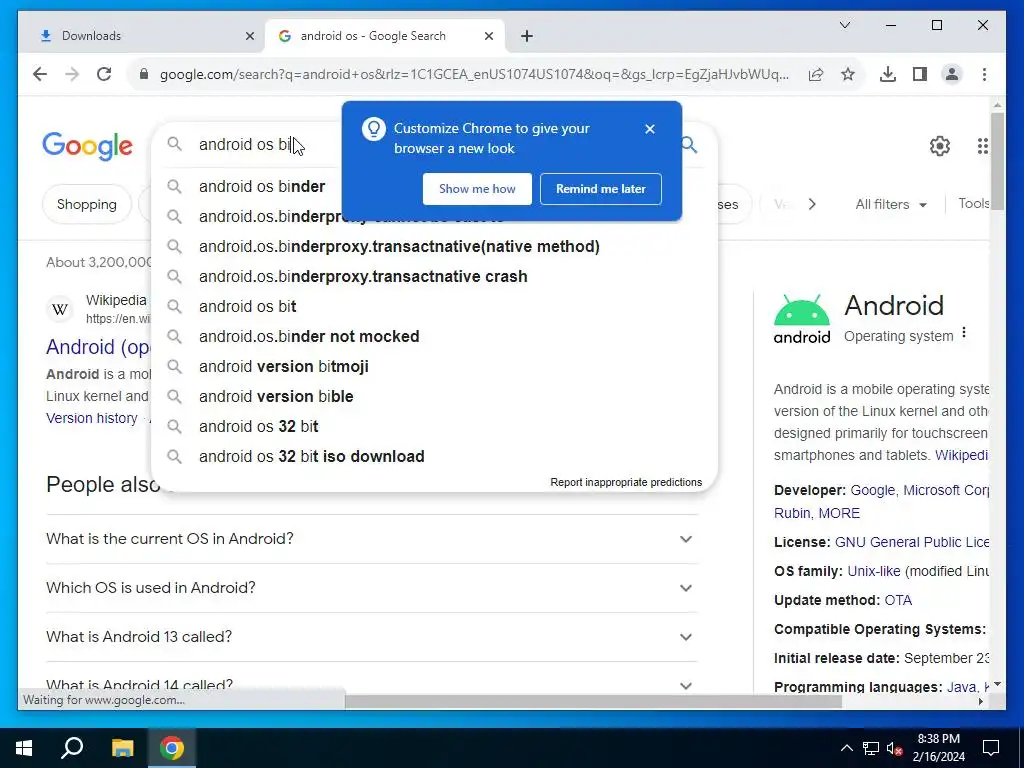Open site info lock icon
Viewport: 1024px width, 768px height.
tap(144, 74)
